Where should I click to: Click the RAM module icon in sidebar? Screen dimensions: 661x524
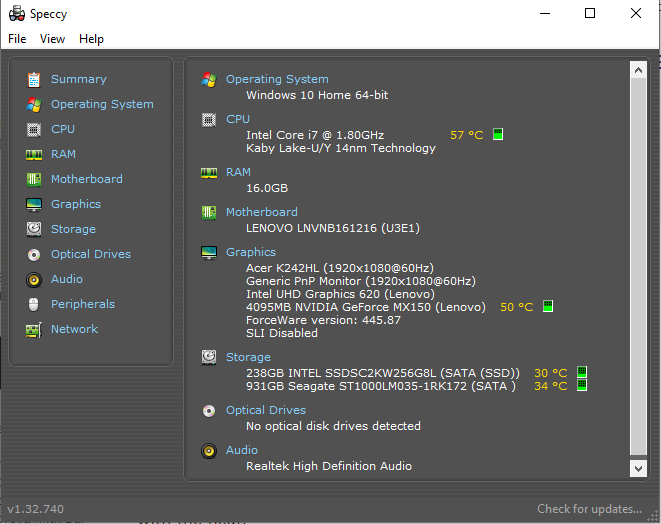(34, 154)
